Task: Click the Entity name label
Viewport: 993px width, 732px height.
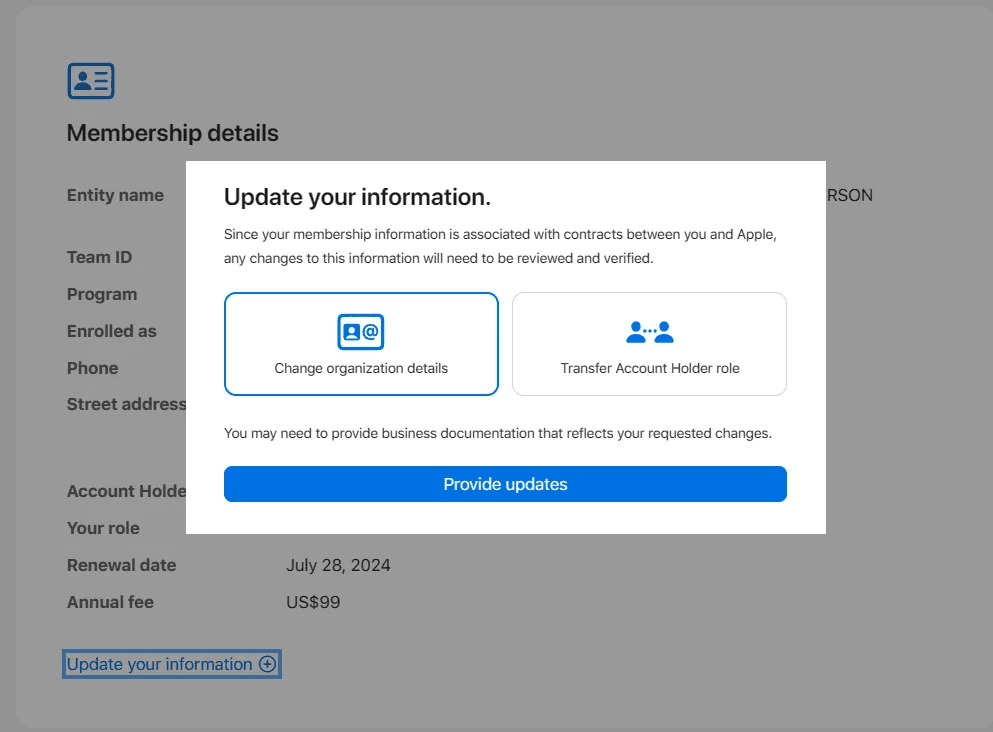Action: click(x=115, y=195)
